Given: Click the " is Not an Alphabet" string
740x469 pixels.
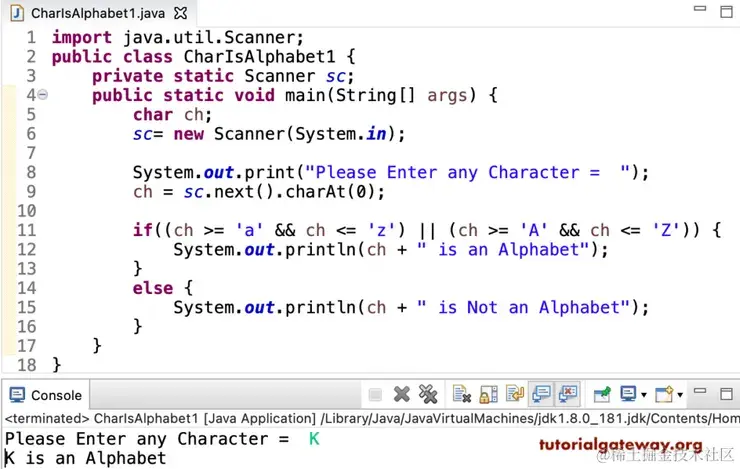Looking at the screenshot, I should point(524,308).
